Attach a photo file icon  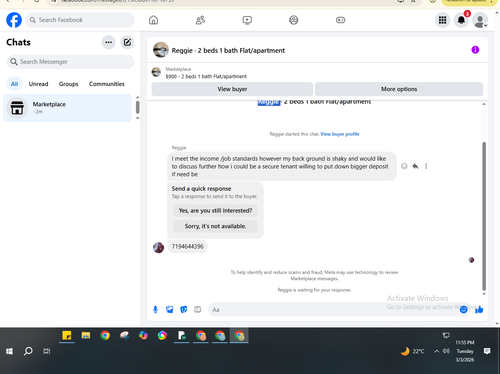(x=170, y=310)
